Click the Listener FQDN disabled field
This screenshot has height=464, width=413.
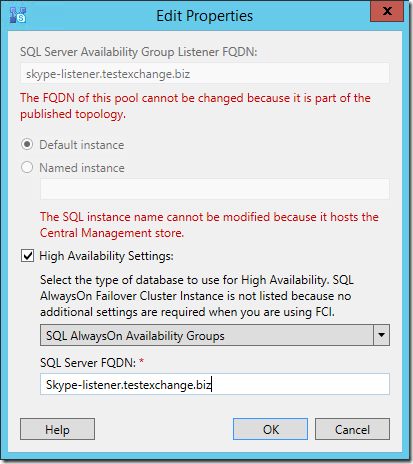click(205, 73)
